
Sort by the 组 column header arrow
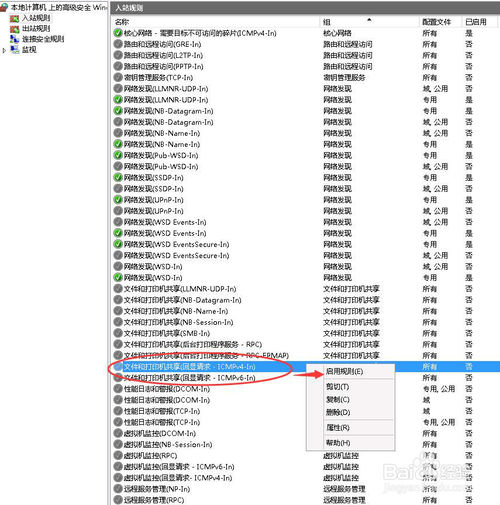pyautogui.click(x=369, y=20)
